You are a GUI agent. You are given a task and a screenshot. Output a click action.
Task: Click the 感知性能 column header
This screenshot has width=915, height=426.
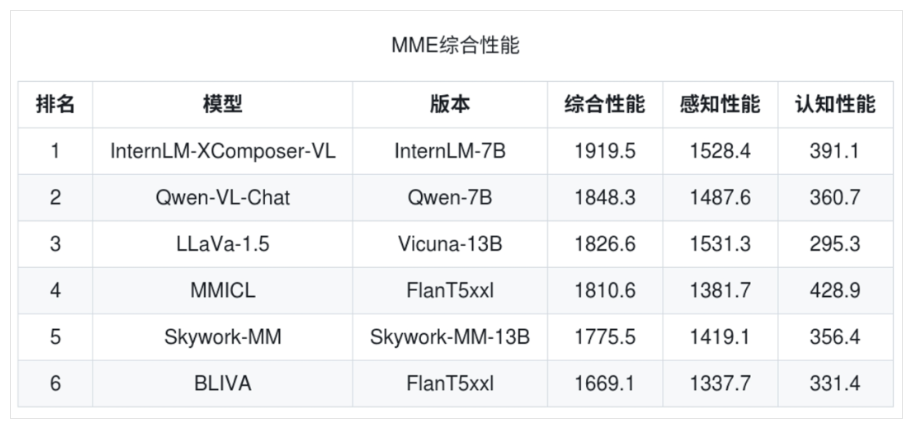(720, 104)
